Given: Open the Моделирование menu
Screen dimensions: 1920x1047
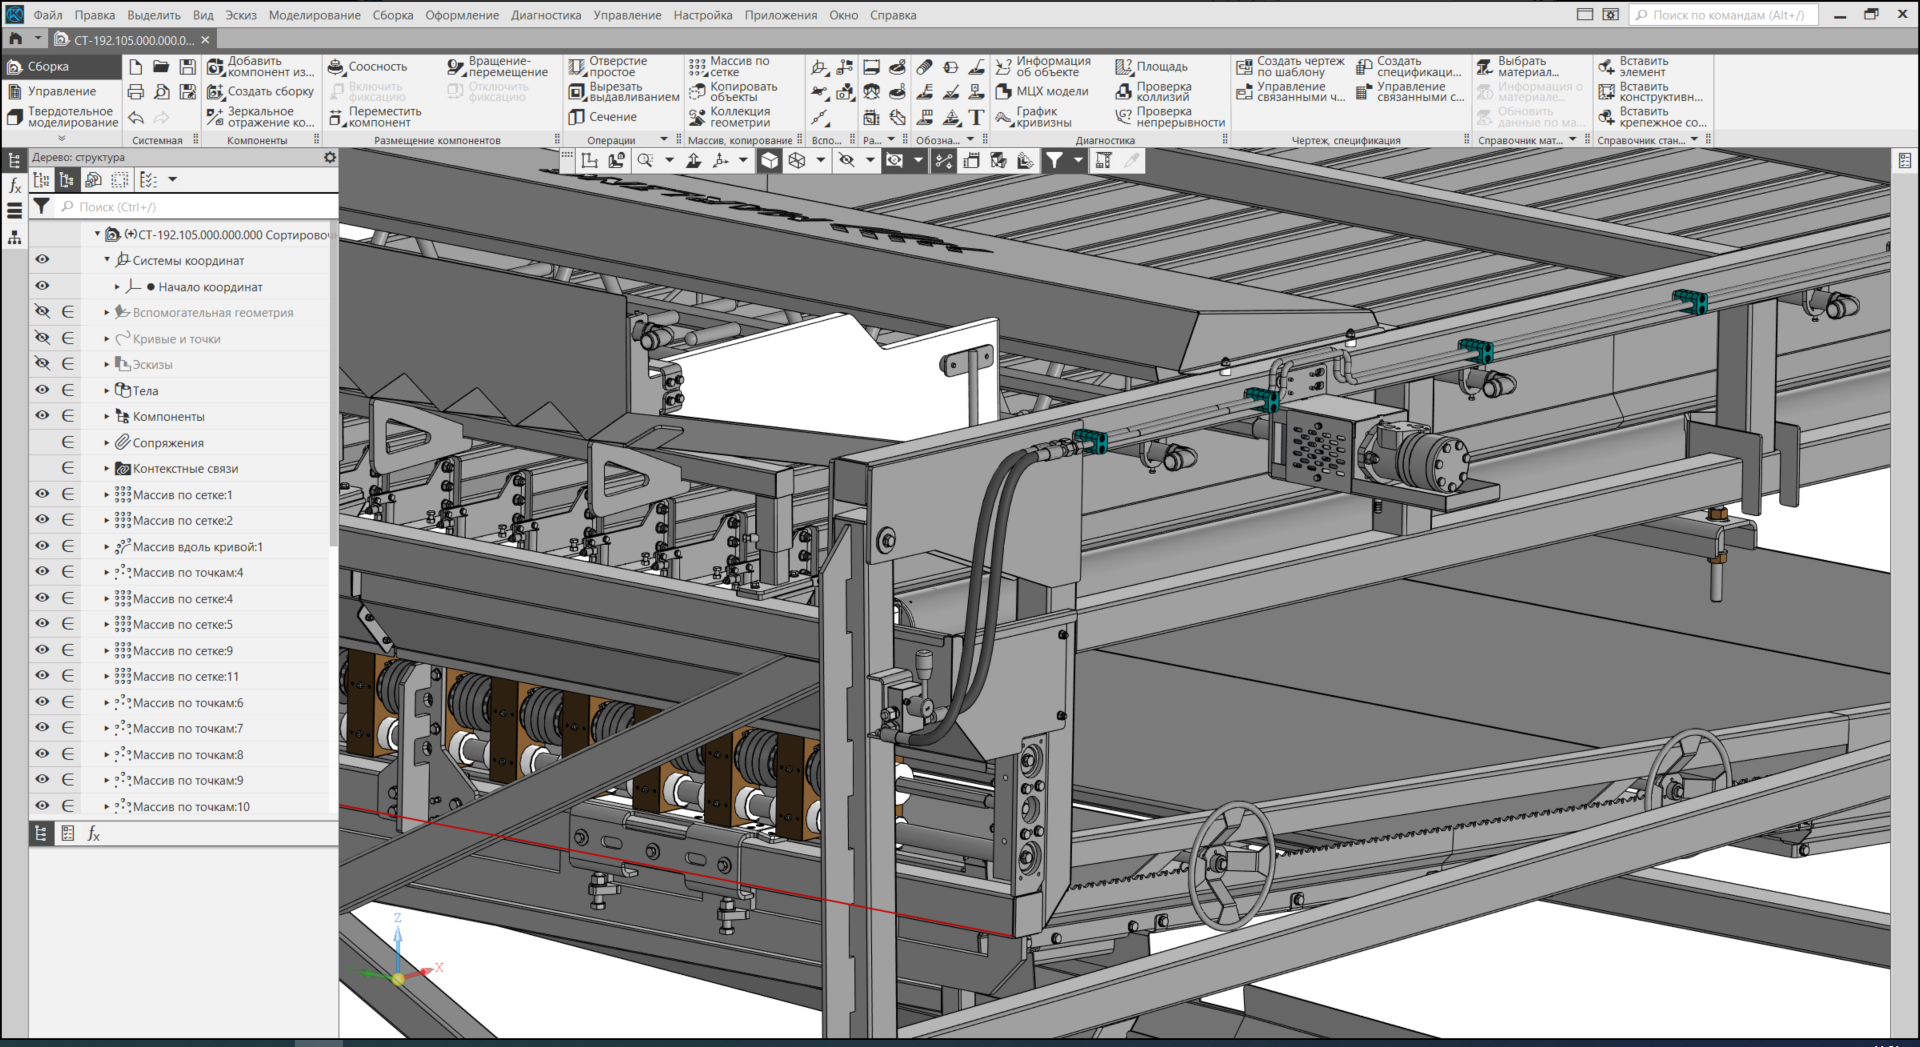Looking at the screenshot, I should tap(314, 15).
